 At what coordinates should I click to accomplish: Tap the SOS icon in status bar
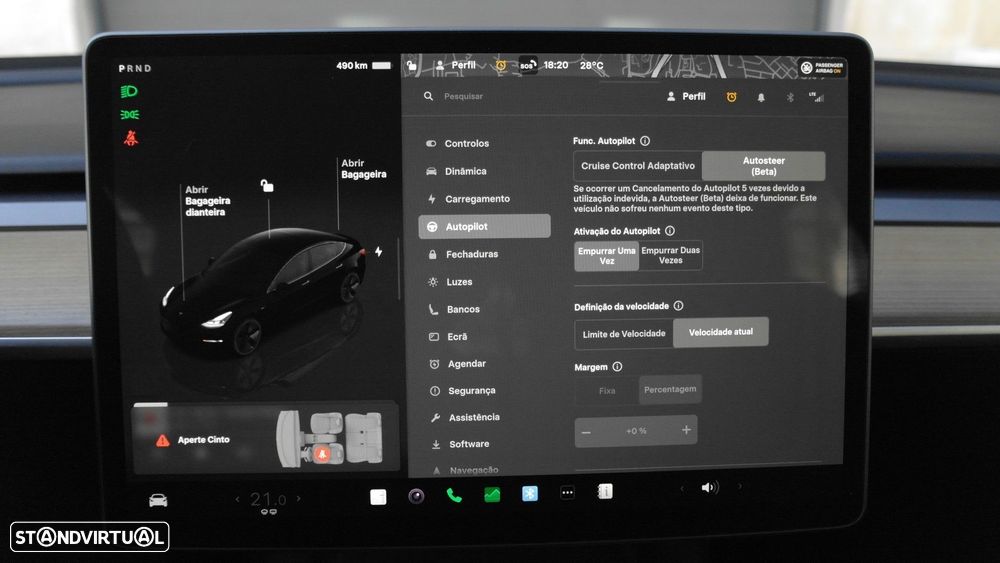pyautogui.click(x=527, y=65)
